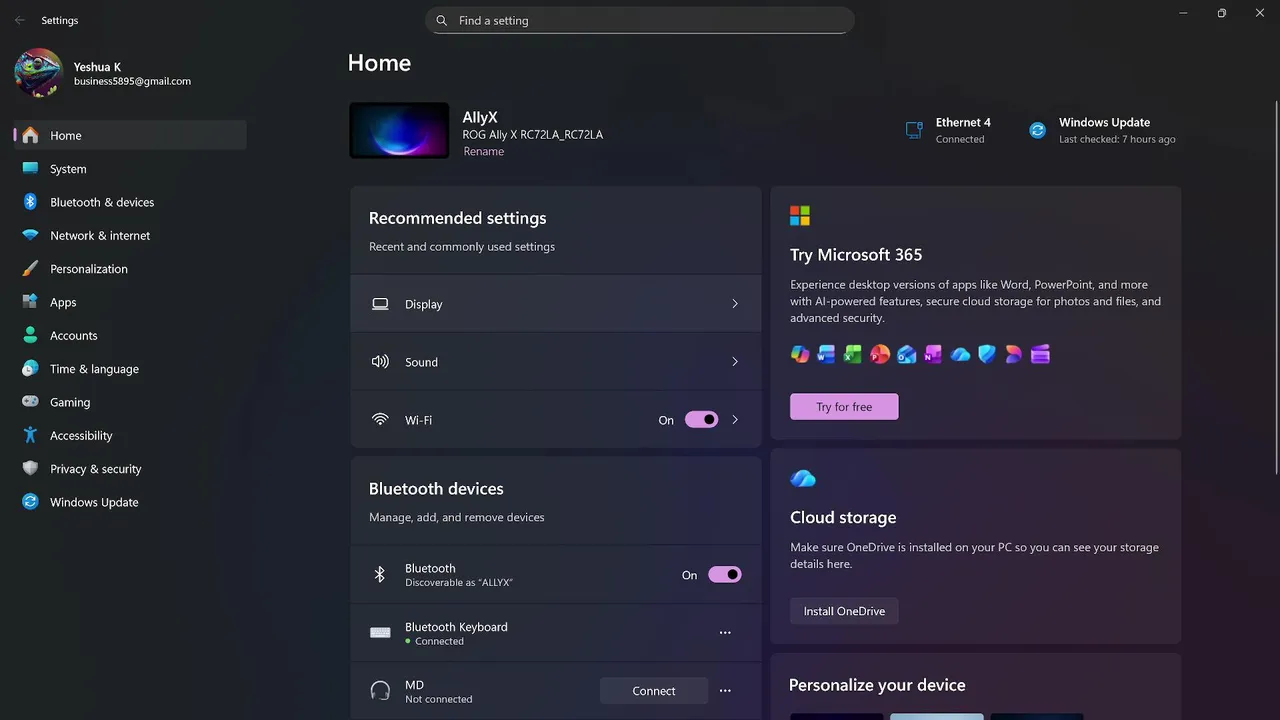Image resolution: width=1280 pixels, height=720 pixels.
Task: Click the Home icon in the sidebar
Action: (x=30, y=135)
